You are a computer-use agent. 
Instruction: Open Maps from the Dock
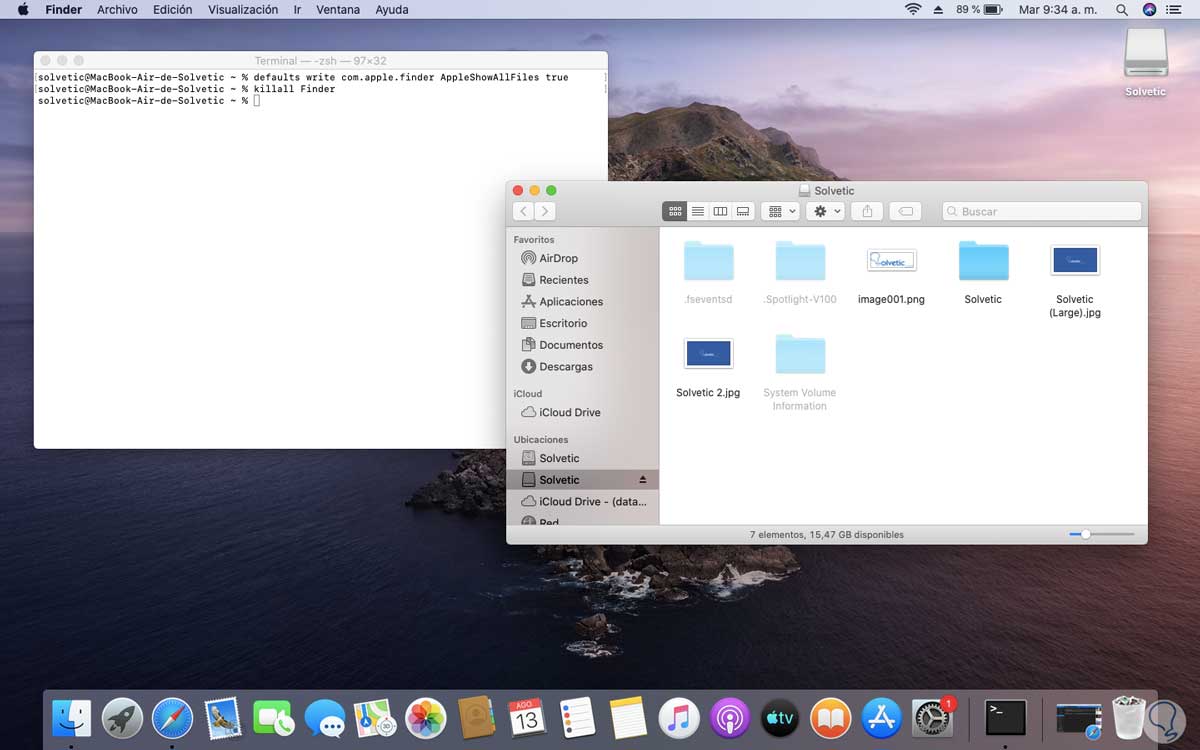(375, 718)
